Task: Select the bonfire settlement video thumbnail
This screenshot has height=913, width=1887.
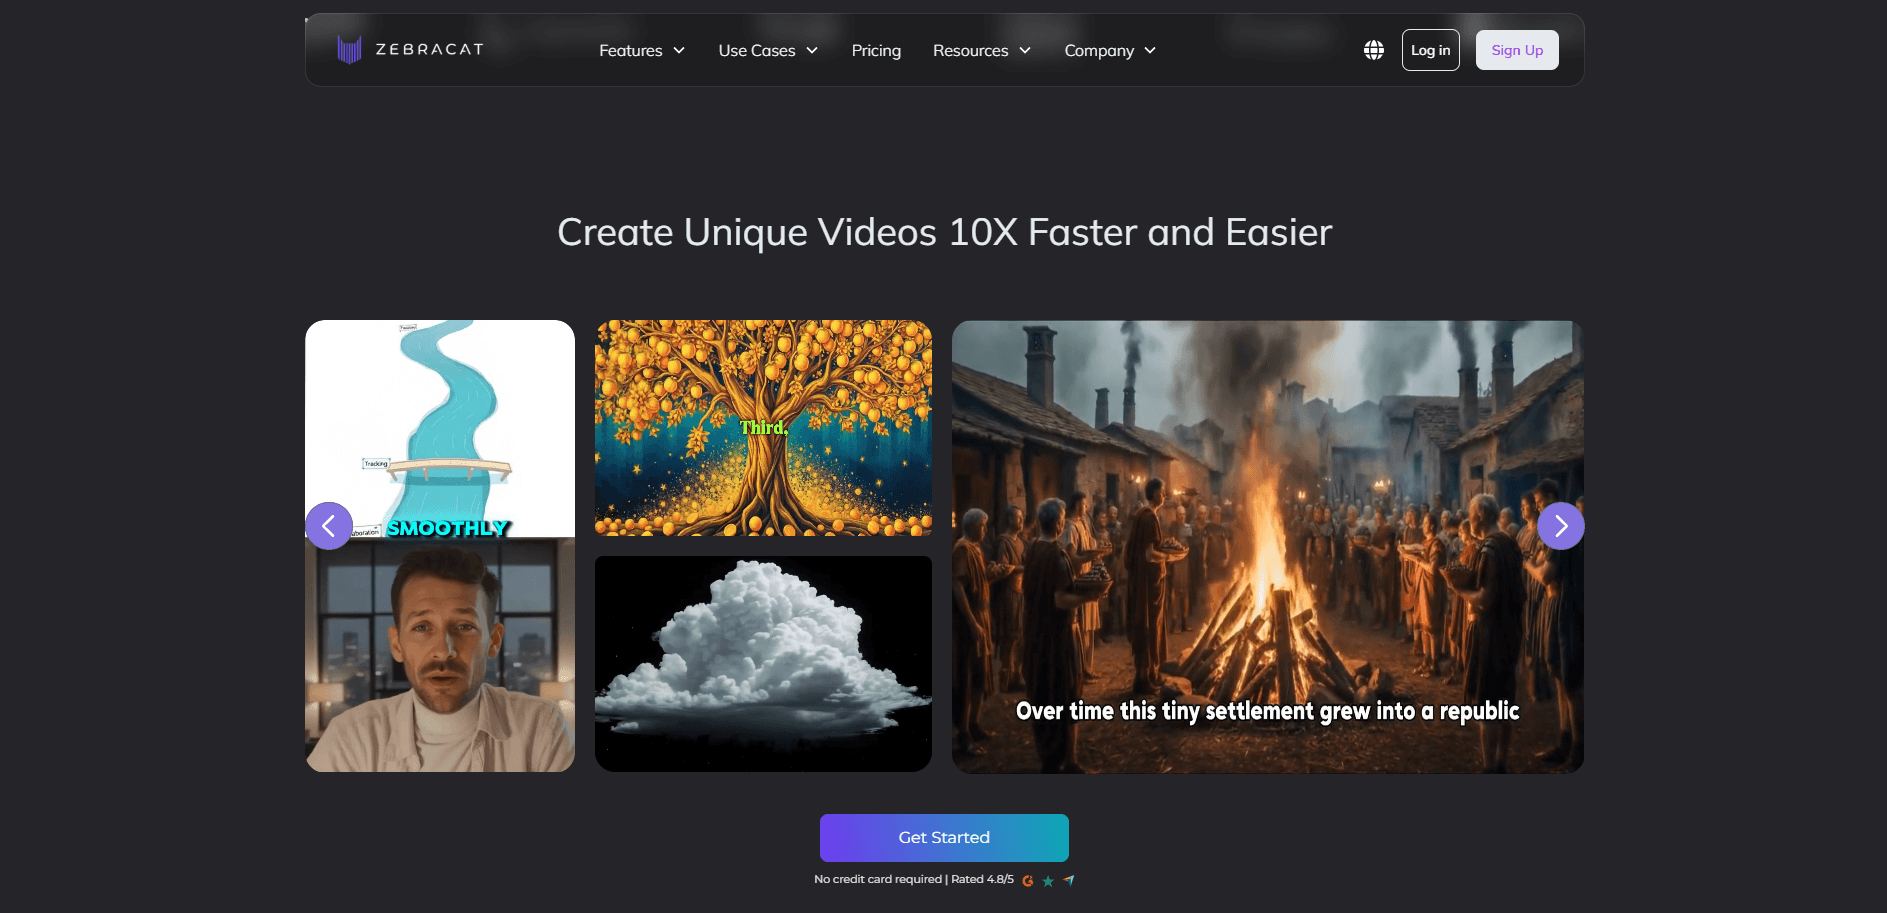Action: tap(1267, 547)
